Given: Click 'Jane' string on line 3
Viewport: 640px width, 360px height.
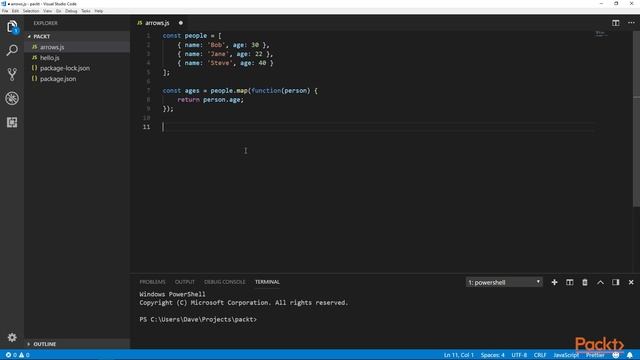Looking at the screenshot, I should tap(218, 54).
